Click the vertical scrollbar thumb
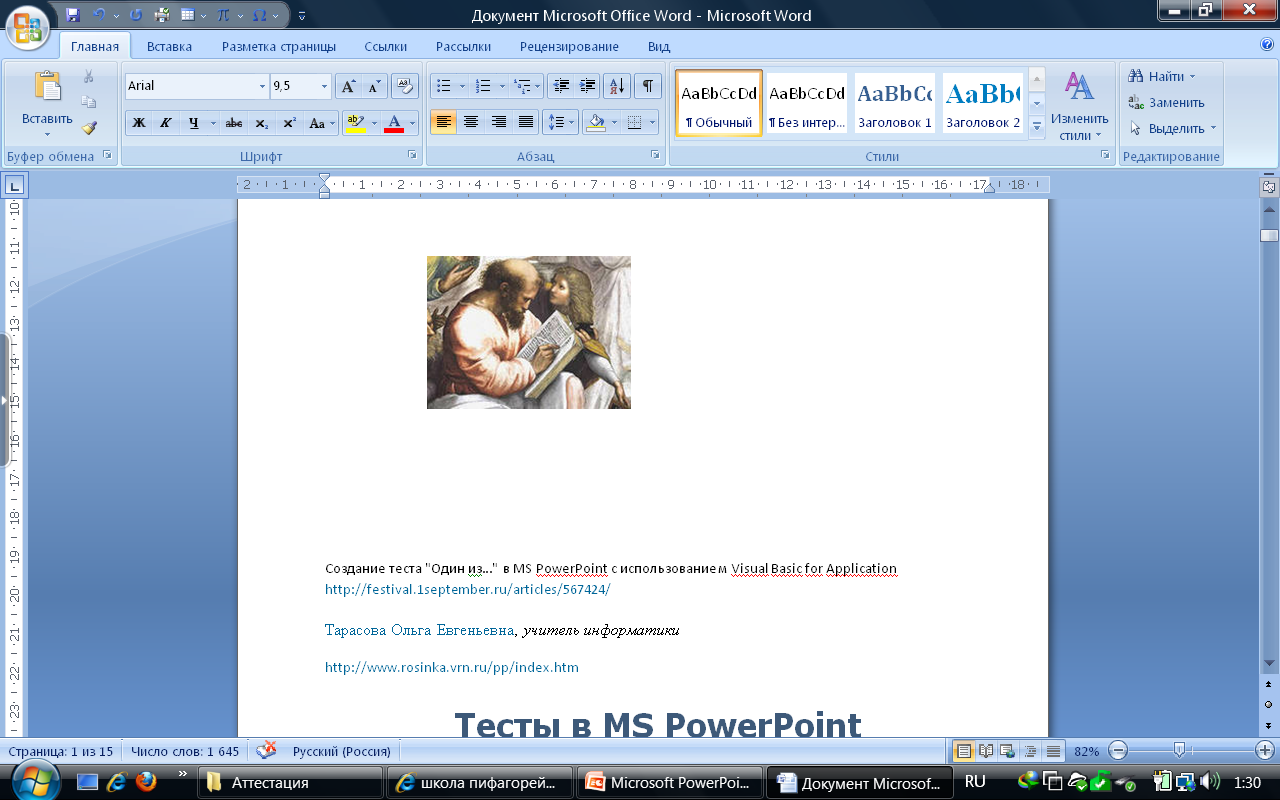The image size is (1280, 800). pos(1269,236)
